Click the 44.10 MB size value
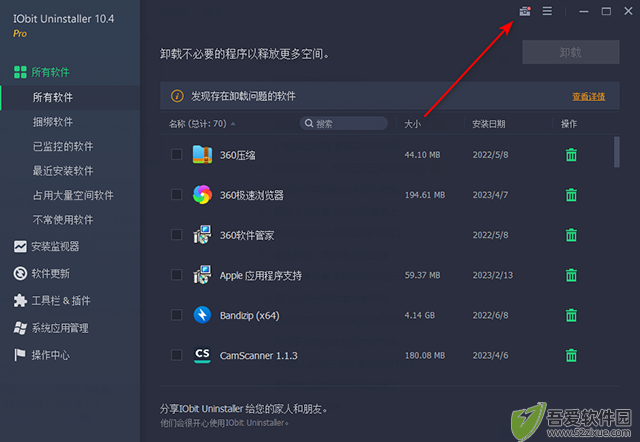Image resolution: width=640 pixels, height=442 pixels. [x=422, y=155]
